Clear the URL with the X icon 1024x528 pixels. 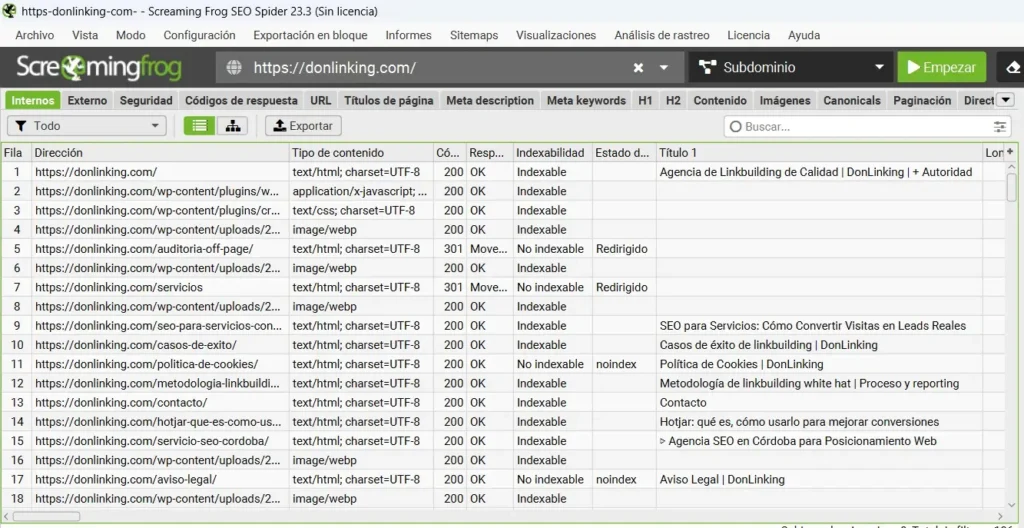coord(639,67)
